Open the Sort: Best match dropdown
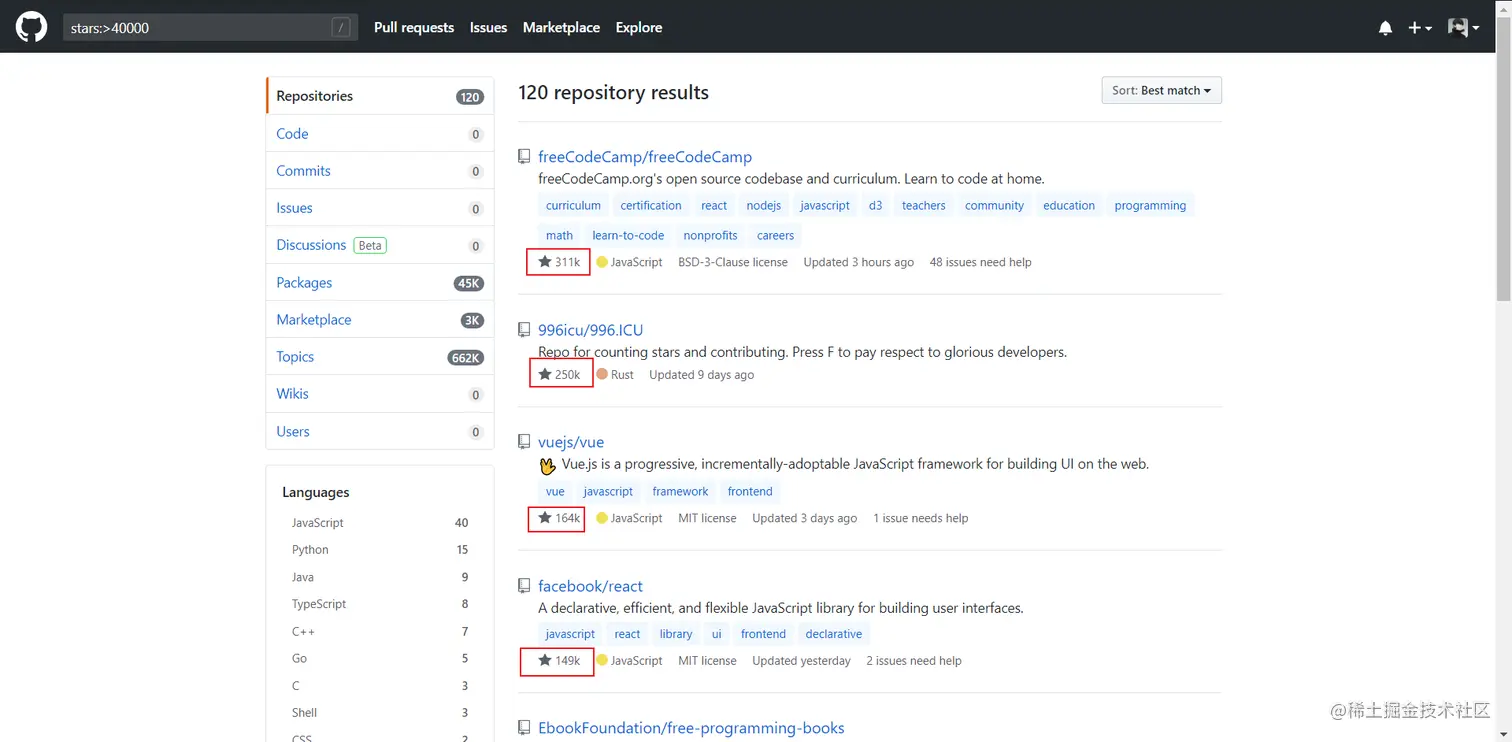This screenshot has width=1512, height=742. (1161, 91)
